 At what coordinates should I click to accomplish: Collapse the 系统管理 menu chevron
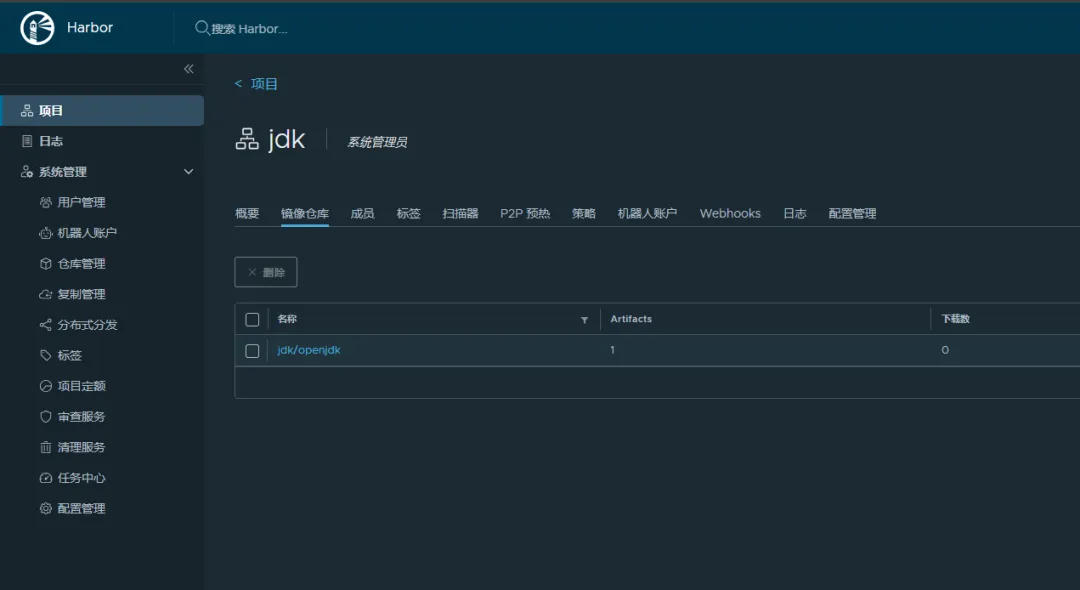[188, 171]
